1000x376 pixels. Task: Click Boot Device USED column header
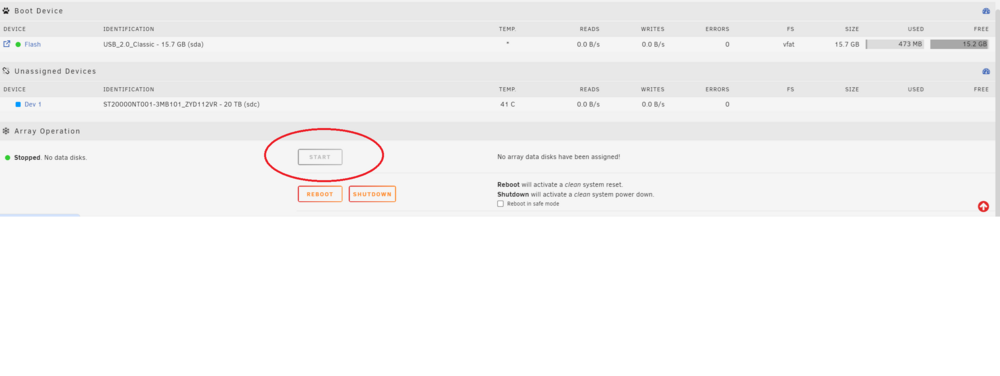[916, 29]
